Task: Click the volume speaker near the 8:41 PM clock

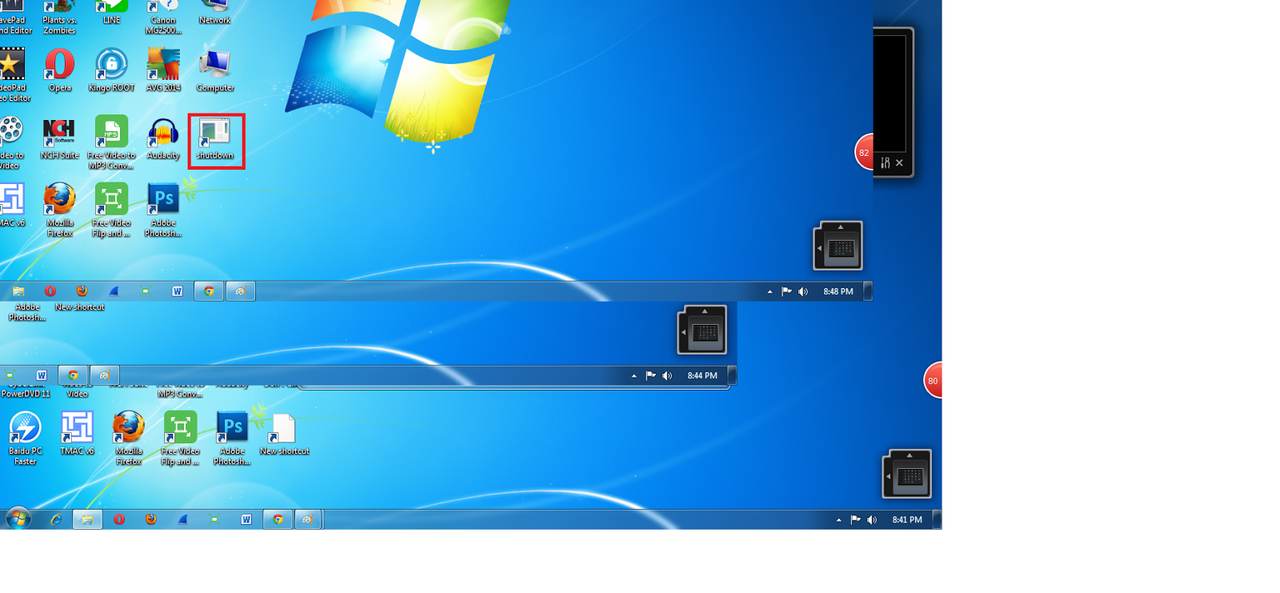Action: (x=872, y=520)
